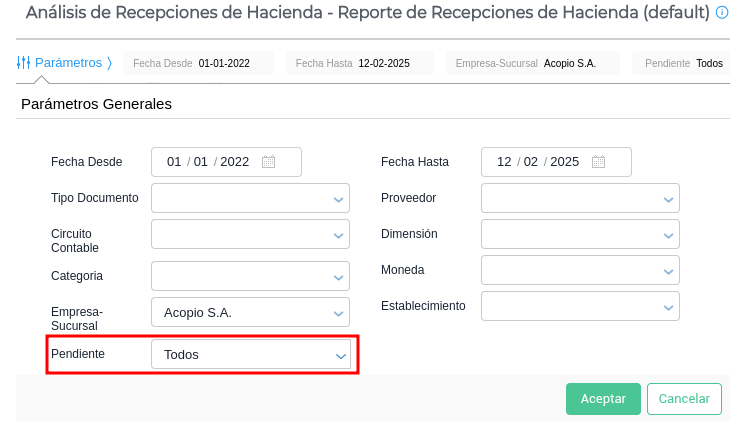Open the Dimensión dropdown

pos(580,234)
